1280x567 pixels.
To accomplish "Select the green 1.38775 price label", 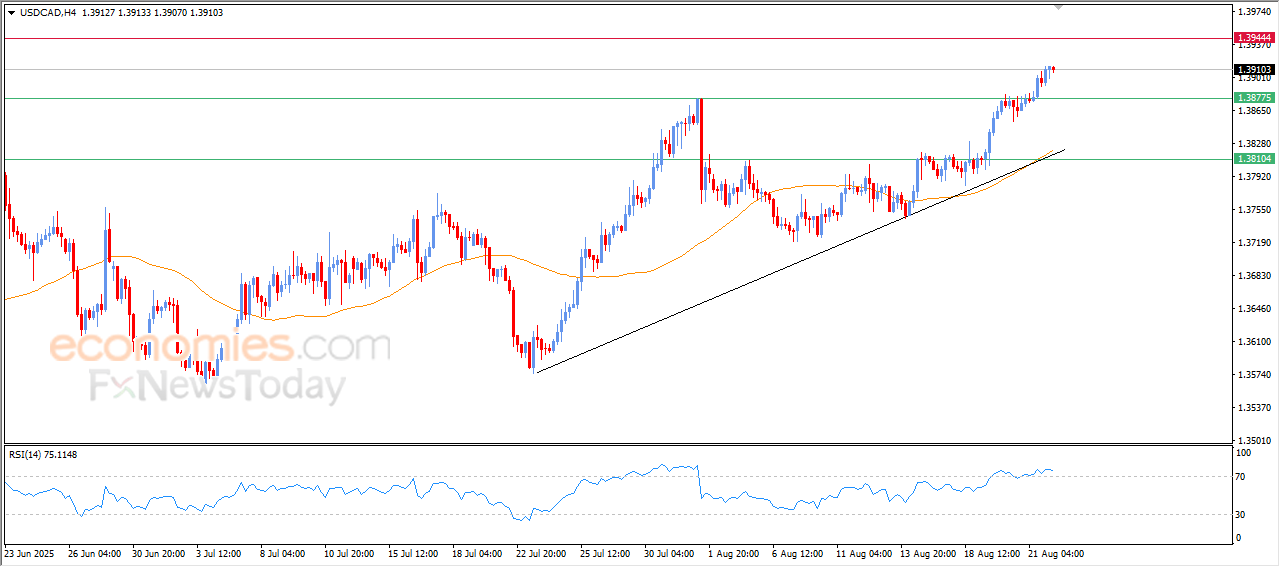I will click(1254, 98).
